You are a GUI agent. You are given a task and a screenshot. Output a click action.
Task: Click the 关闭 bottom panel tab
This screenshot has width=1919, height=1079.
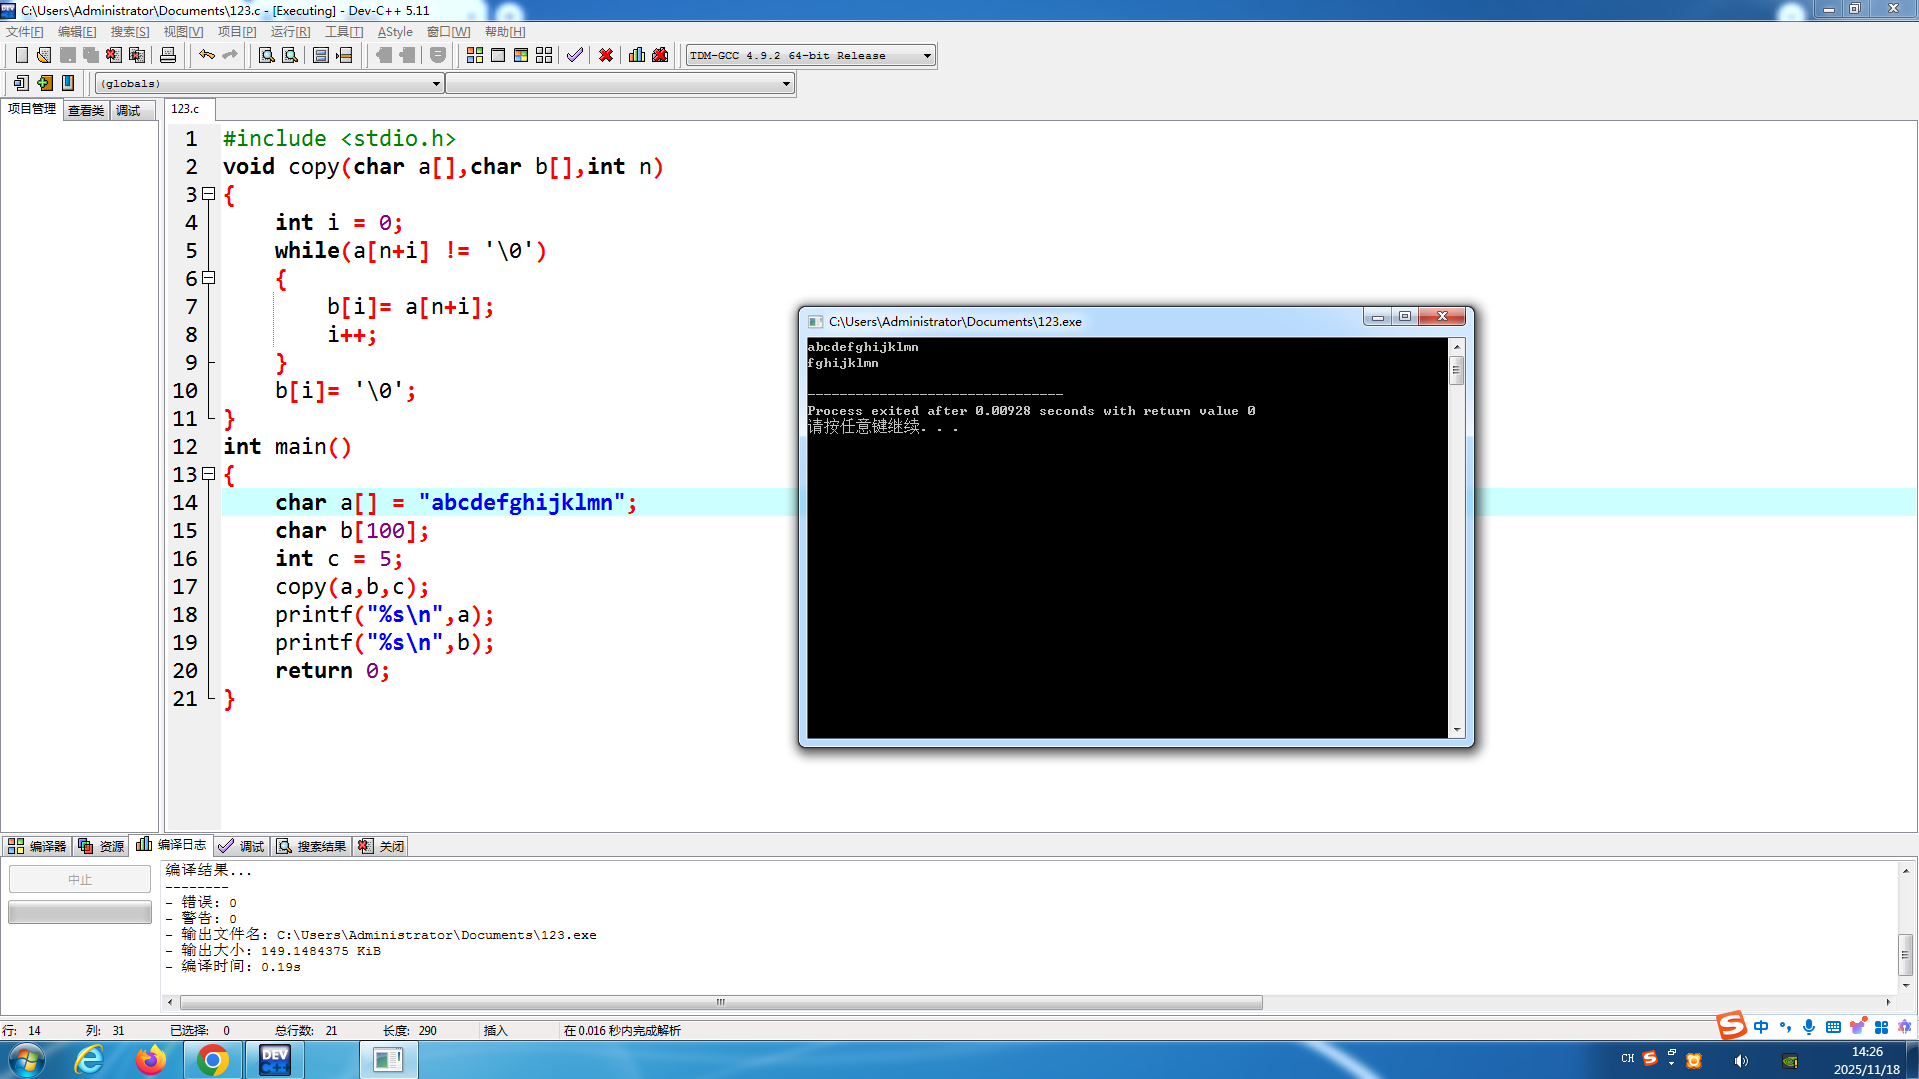tap(381, 846)
